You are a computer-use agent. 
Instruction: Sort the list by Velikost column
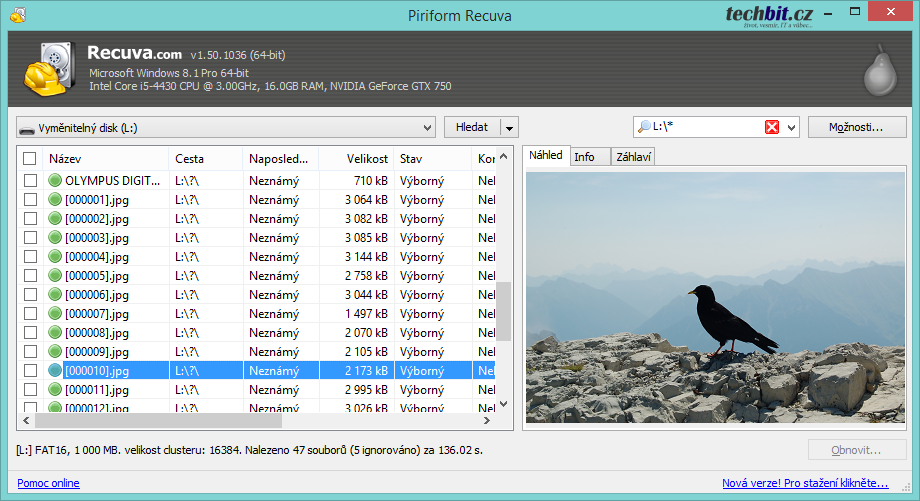366,159
